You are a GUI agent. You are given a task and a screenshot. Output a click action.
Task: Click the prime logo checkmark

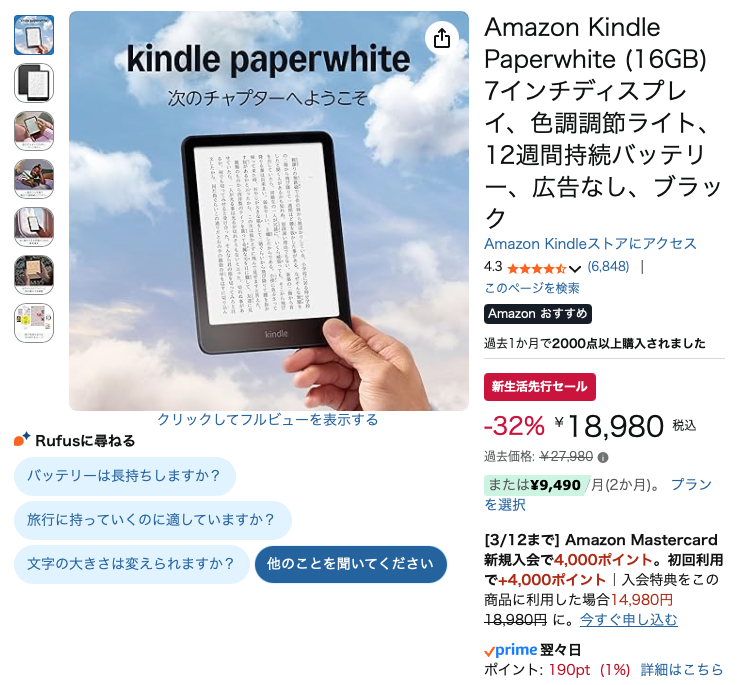click(x=489, y=651)
